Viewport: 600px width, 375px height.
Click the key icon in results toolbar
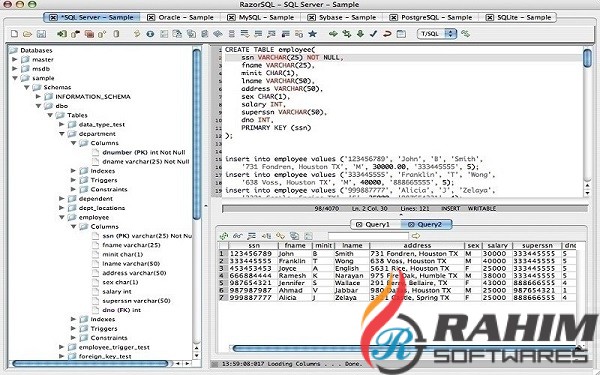(280, 236)
